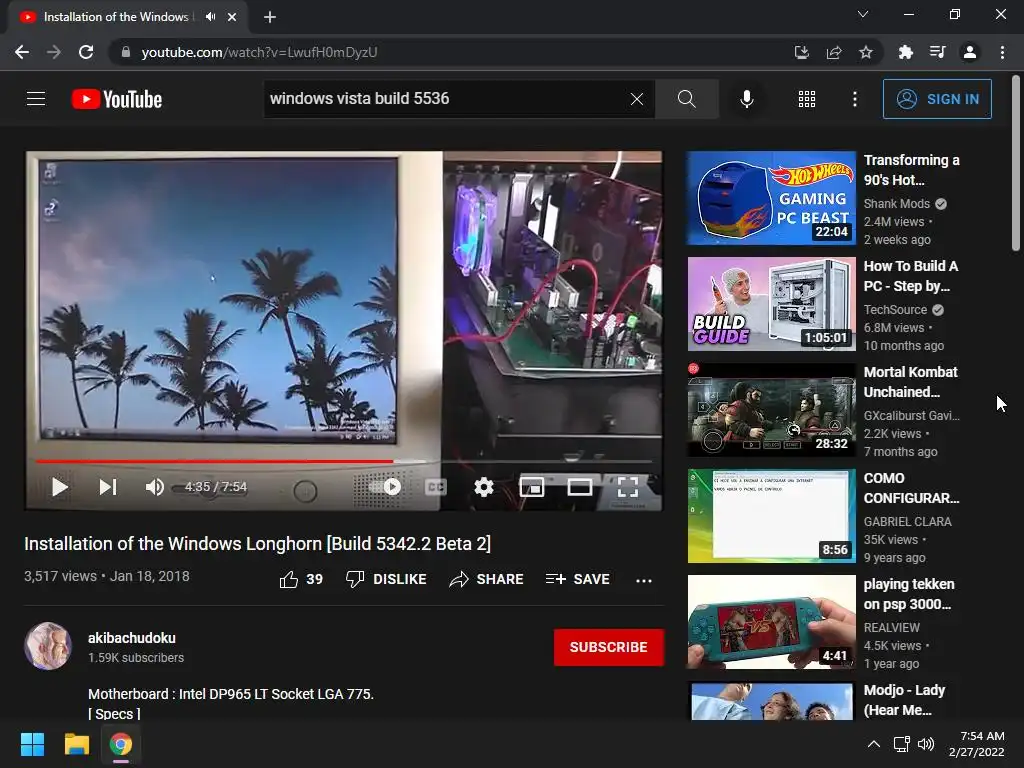
Task: Toggle closed captions in player
Action: coord(436,487)
